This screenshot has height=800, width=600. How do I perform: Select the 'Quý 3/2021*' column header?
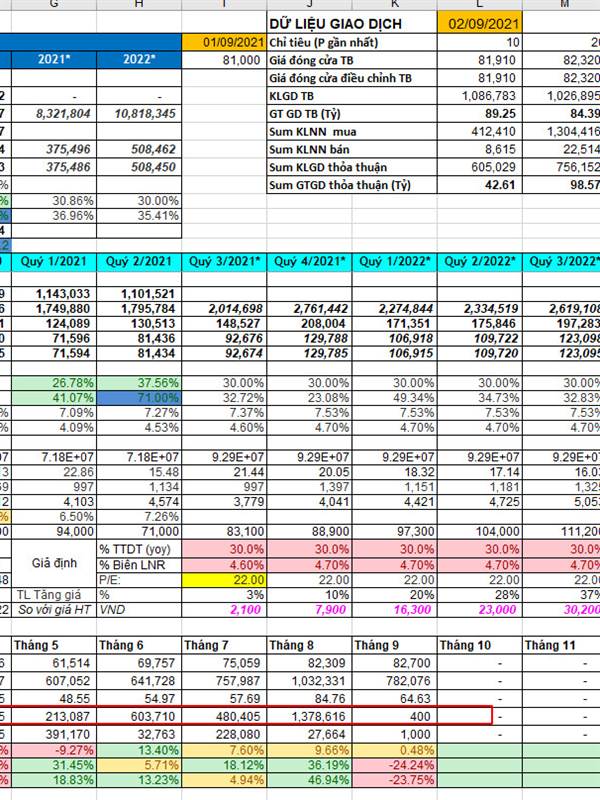[224, 262]
